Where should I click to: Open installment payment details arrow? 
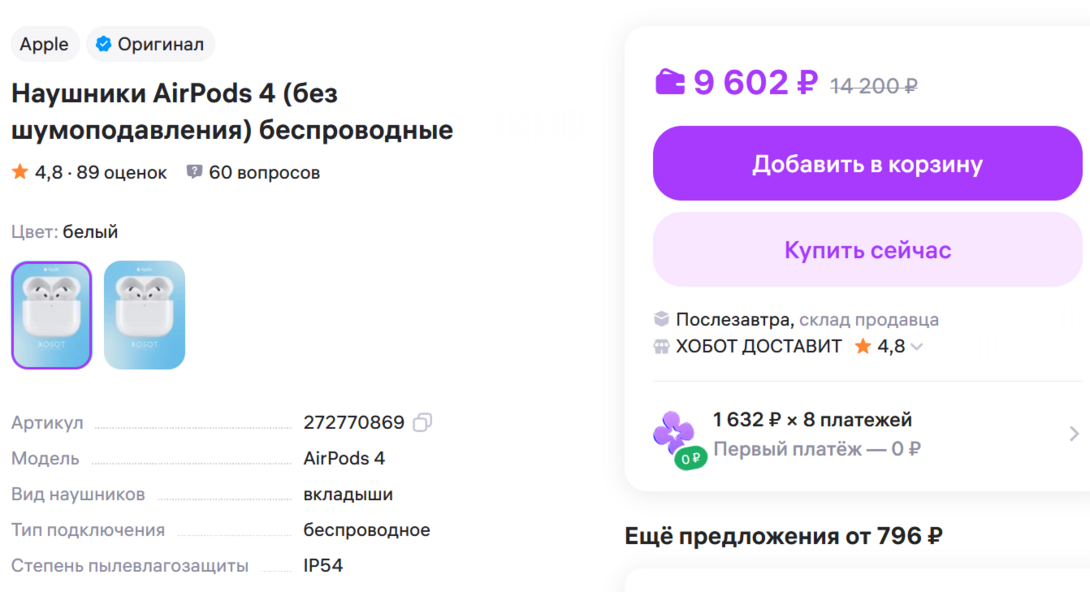(x=1074, y=434)
